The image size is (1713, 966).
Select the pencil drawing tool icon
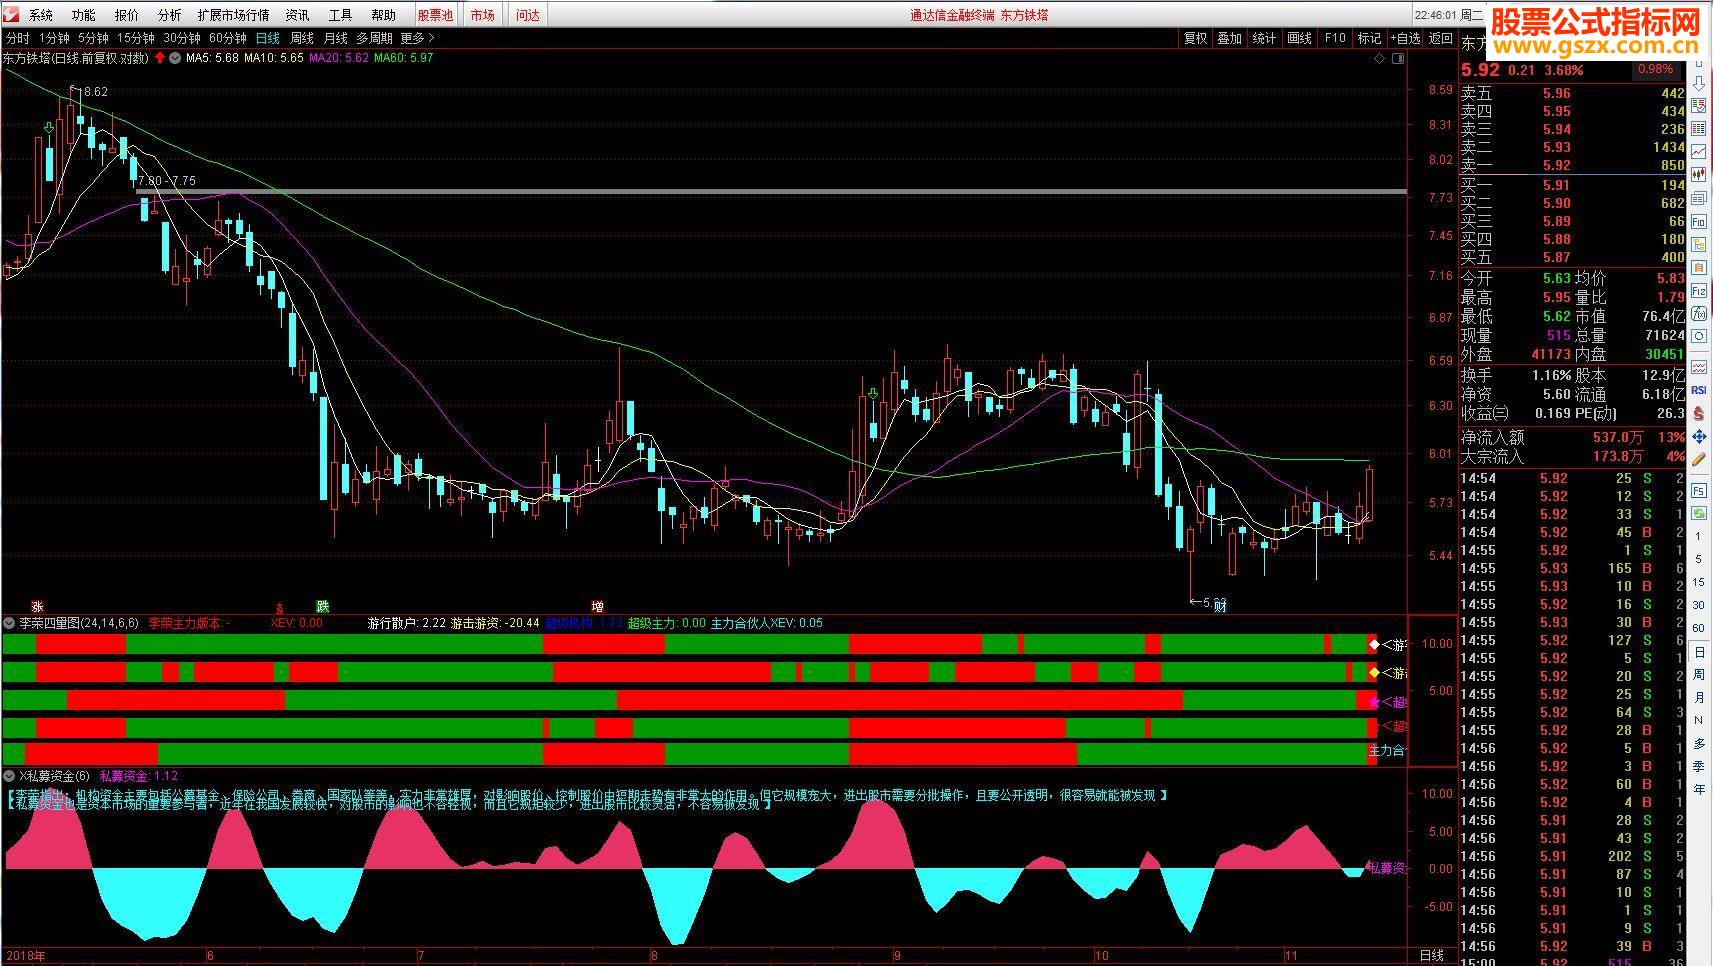[1699, 459]
